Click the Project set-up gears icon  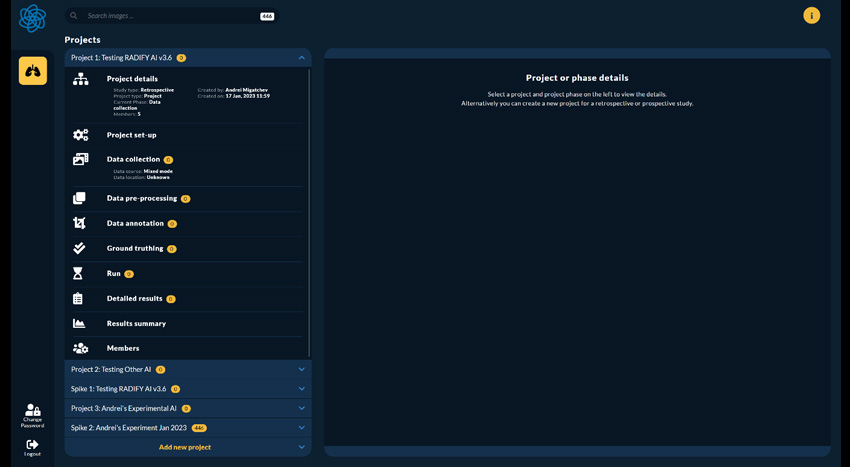(x=81, y=135)
